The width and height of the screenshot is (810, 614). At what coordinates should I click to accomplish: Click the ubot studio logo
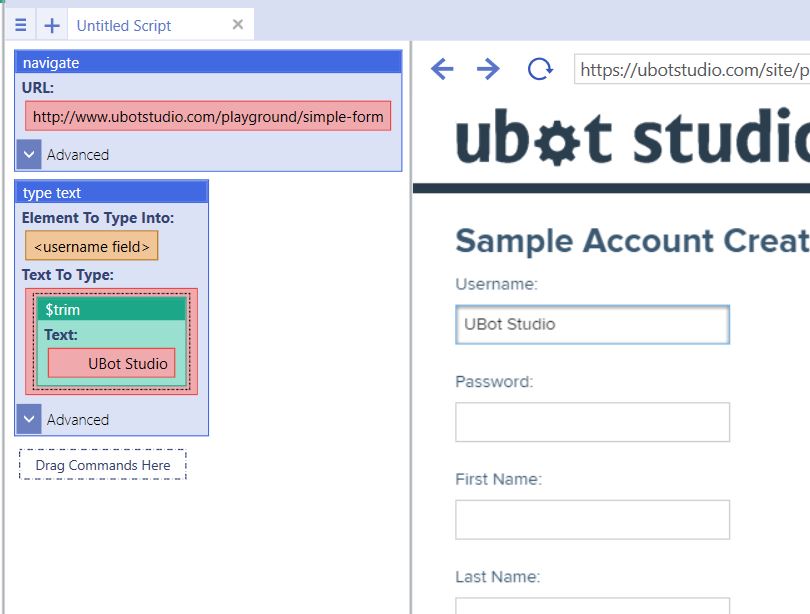[x=632, y=136]
